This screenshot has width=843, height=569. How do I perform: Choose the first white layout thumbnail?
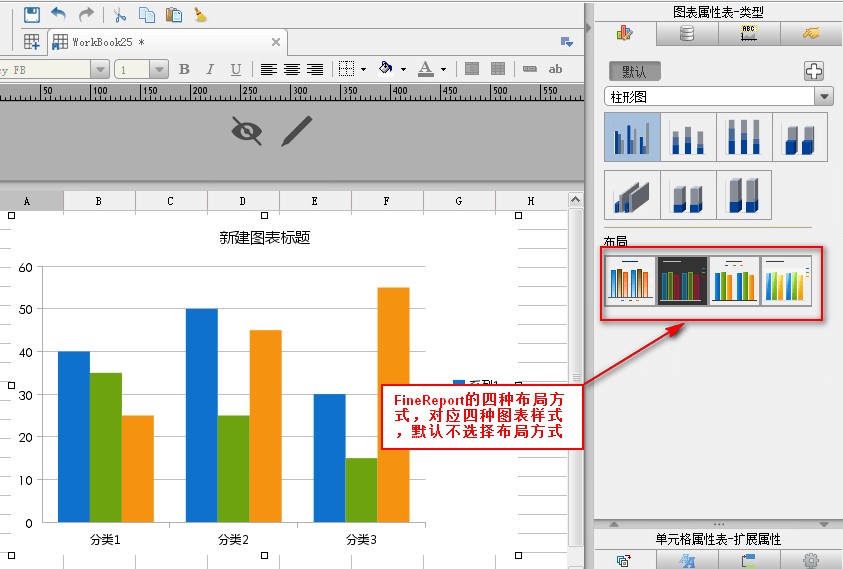coord(630,281)
